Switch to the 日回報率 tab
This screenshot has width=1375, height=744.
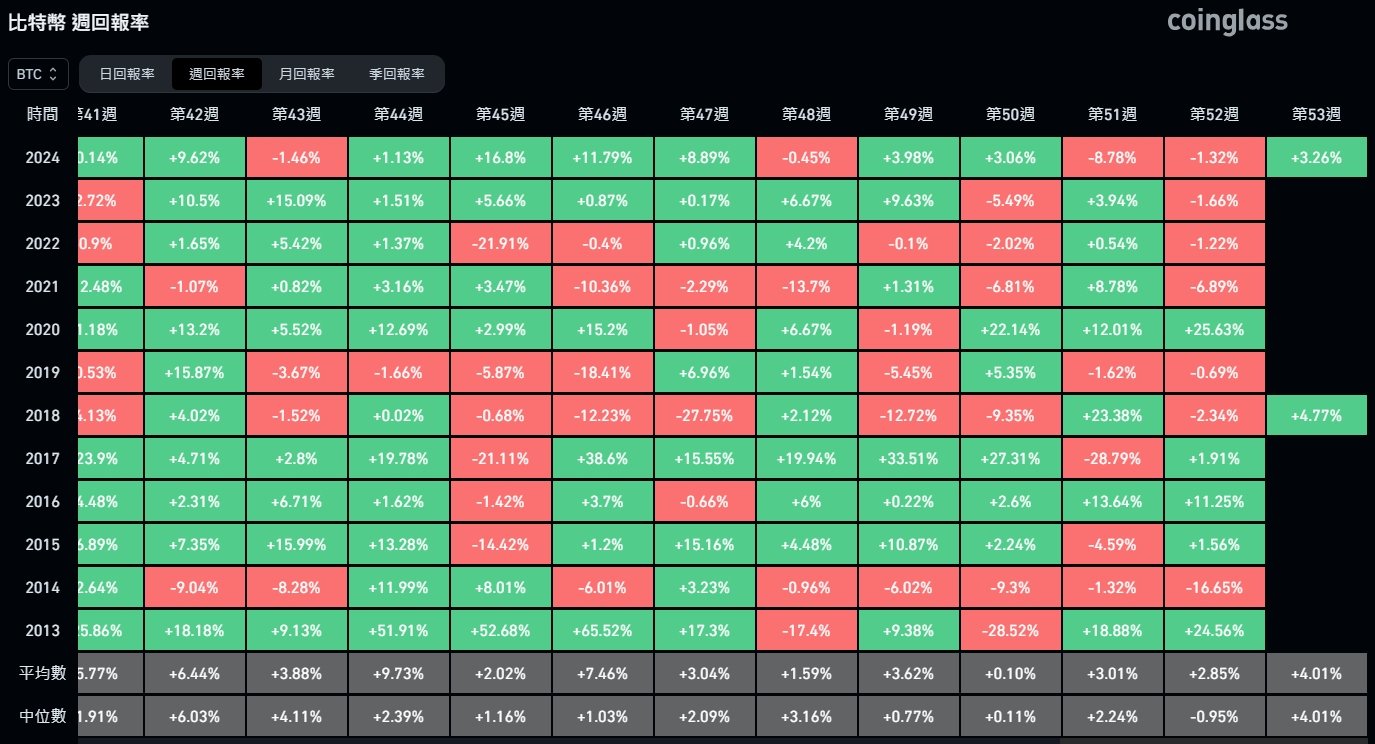pyautogui.click(x=127, y=74)
